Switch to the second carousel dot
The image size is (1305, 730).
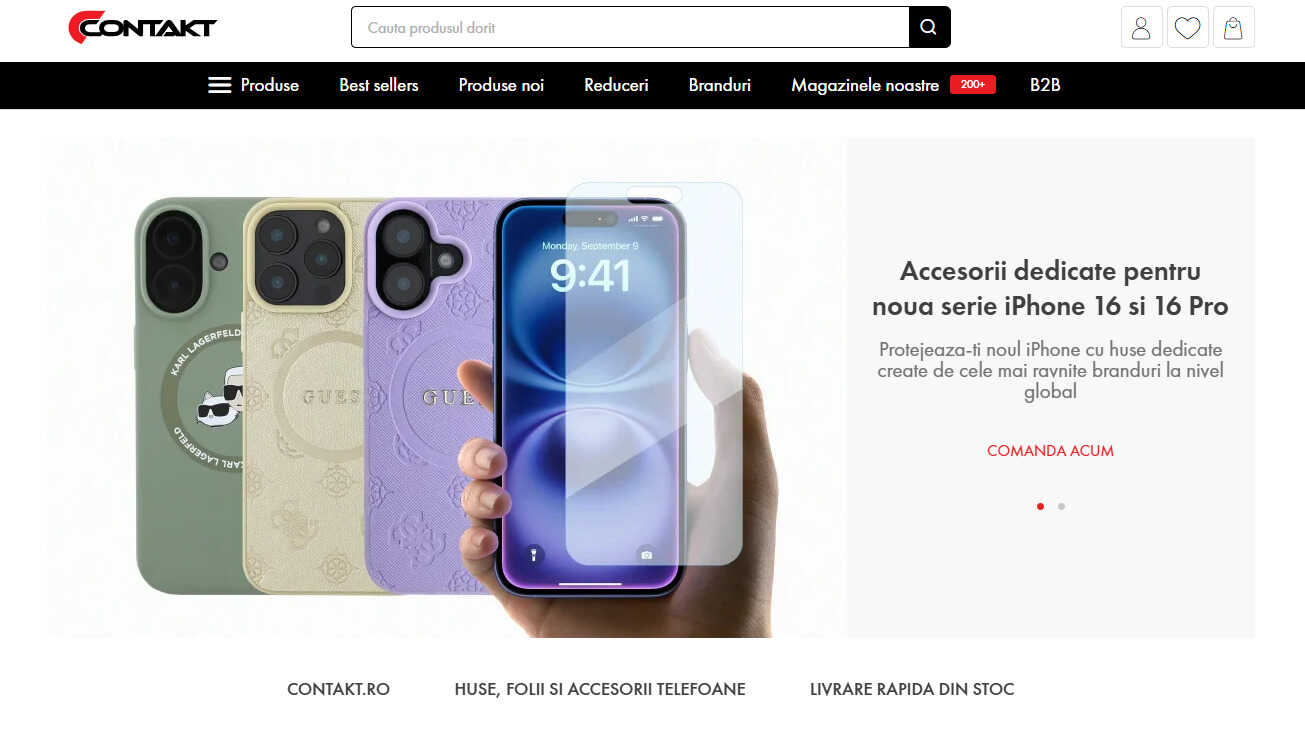1061,506
